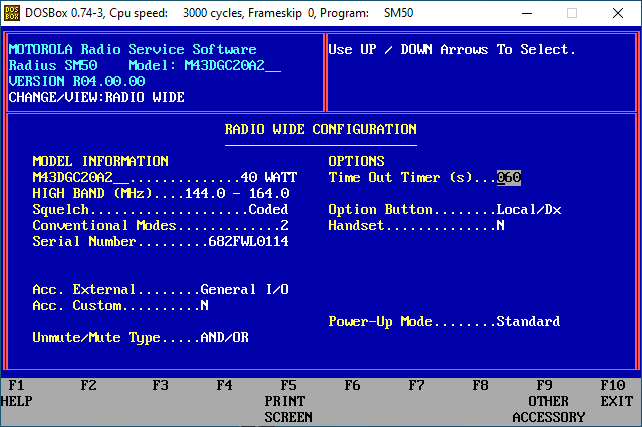Click the RADIO WIDE CONFIGURATION heading
The height and width of the screenshot is (427, 642).
pyautogui.click(x=321, y=130)
